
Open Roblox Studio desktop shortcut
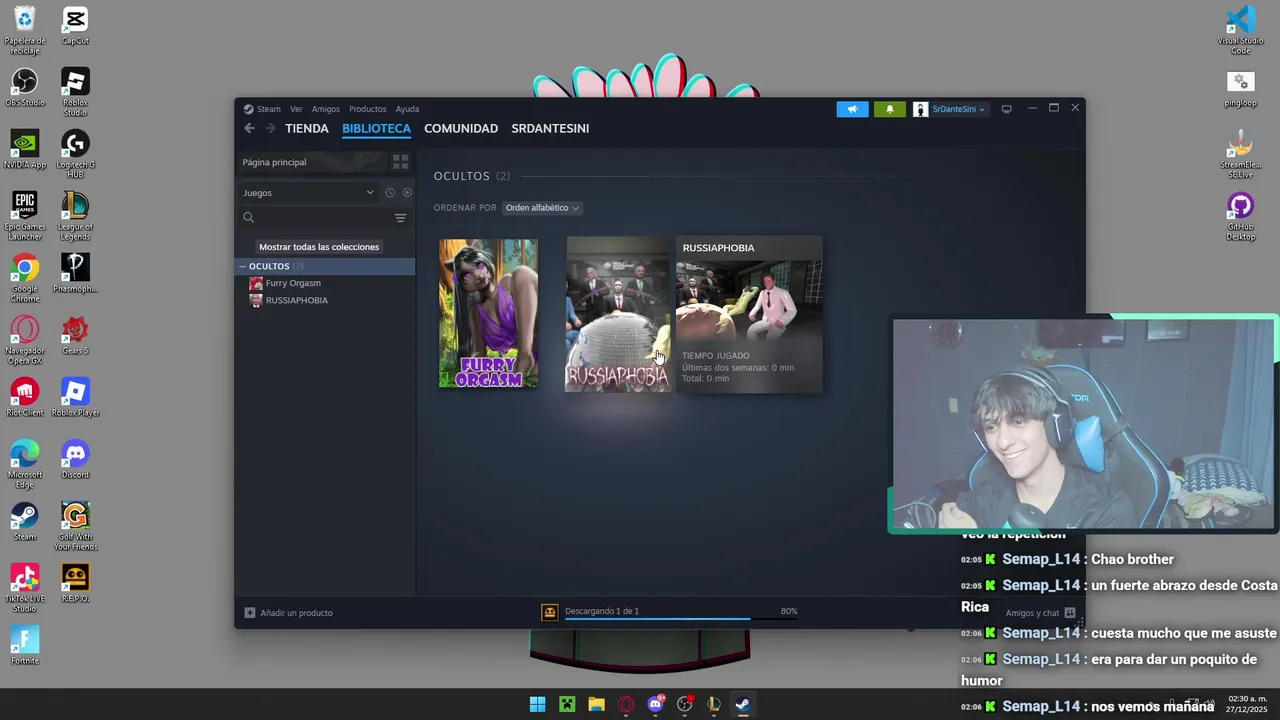coord(75,92)
